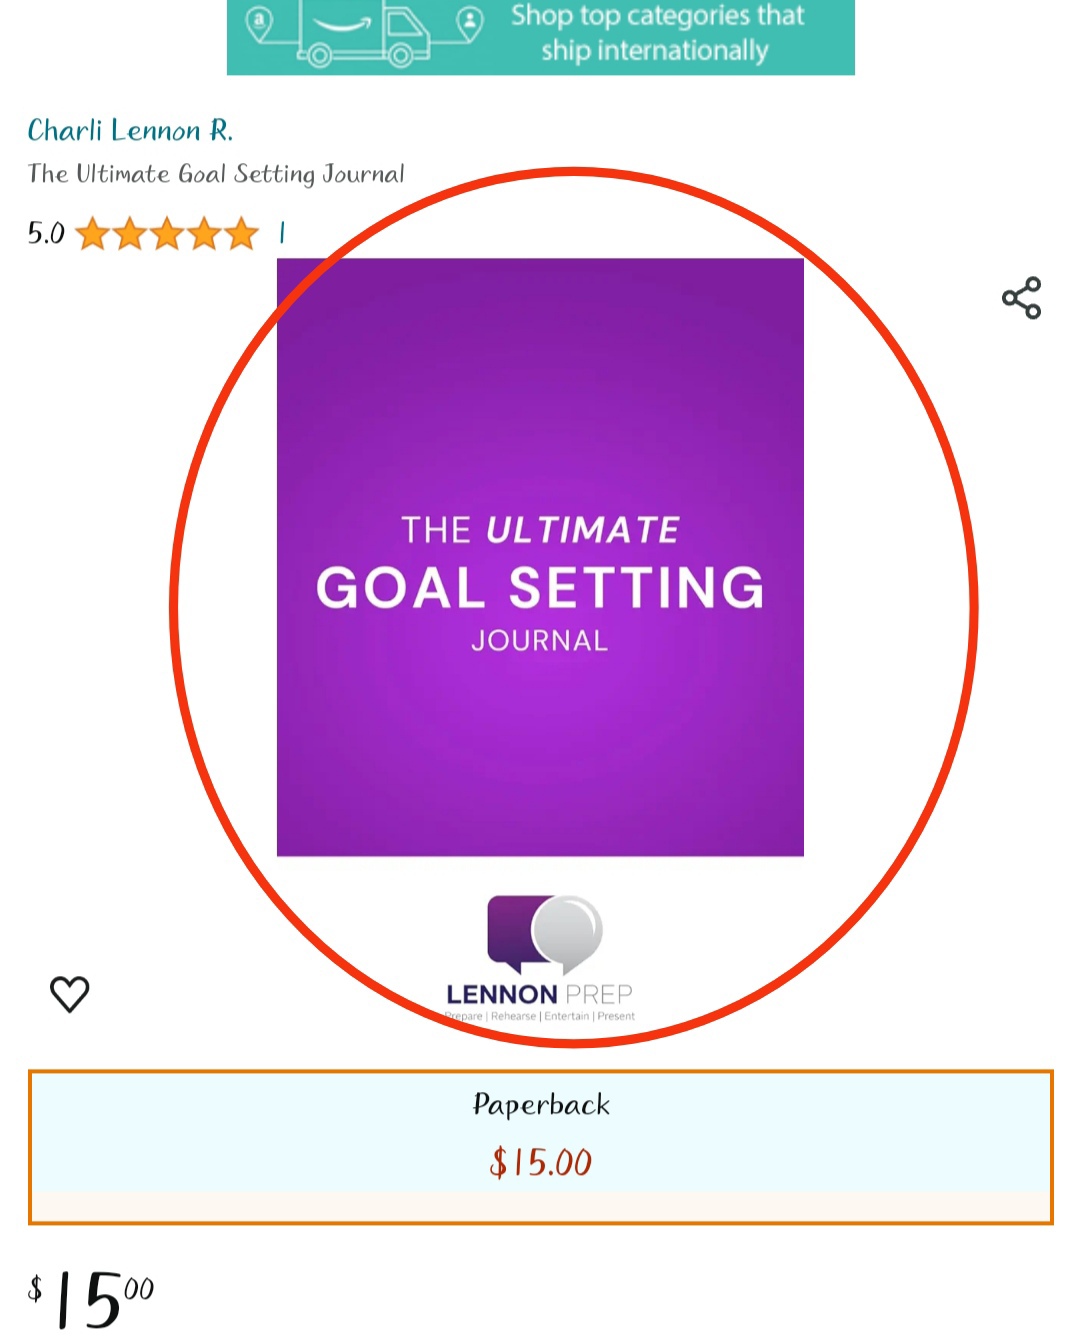Click the purple book cover image
The width and height of the screenshot is (1080, 1338).
540,556
